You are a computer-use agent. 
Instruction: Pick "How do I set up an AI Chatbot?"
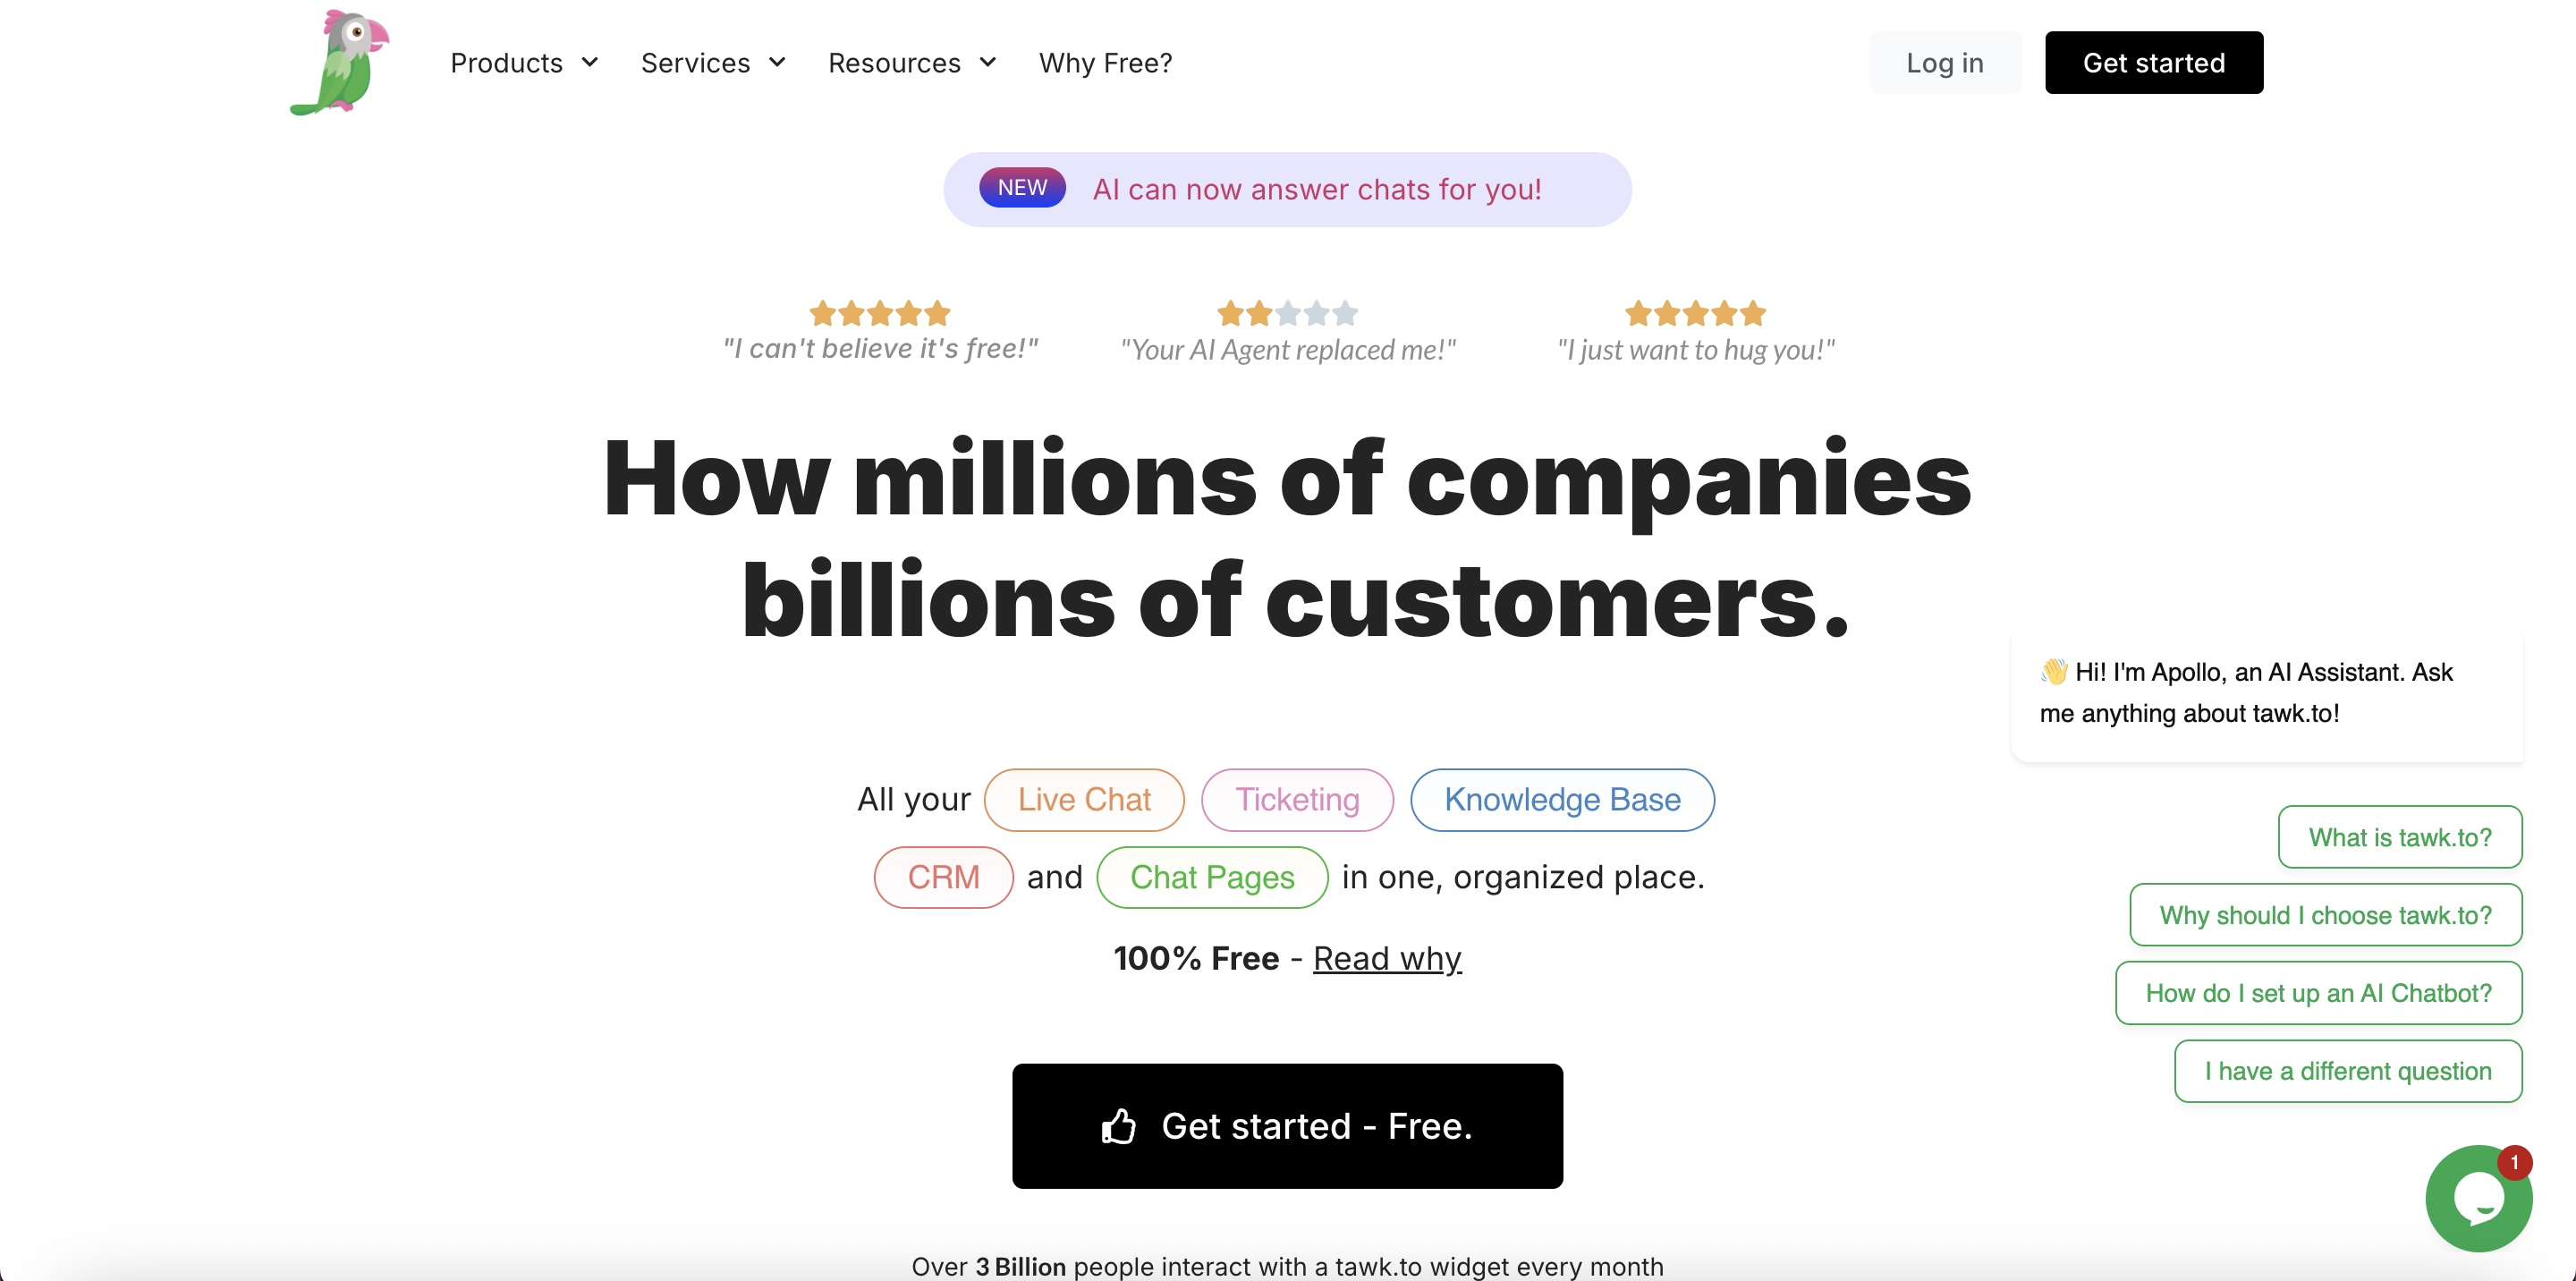pos(2318,993)
